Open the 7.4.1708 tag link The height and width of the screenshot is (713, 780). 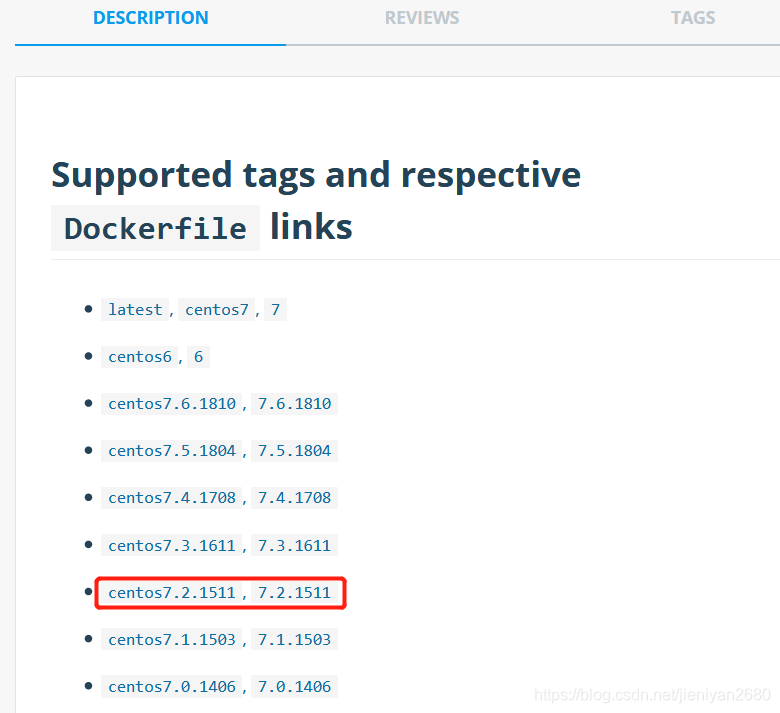coord(294,498)
